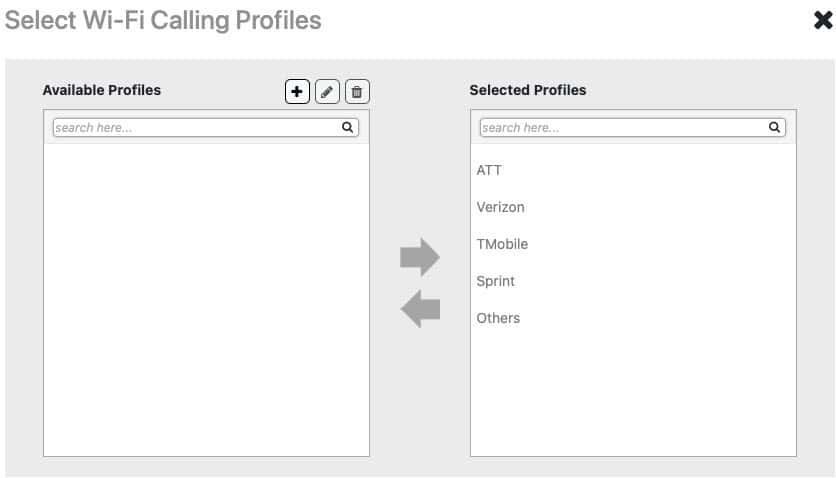Viewport: 836px width, 478px height.
Task: Click the left arrow to deselect profiles
Action: [420, 309]
